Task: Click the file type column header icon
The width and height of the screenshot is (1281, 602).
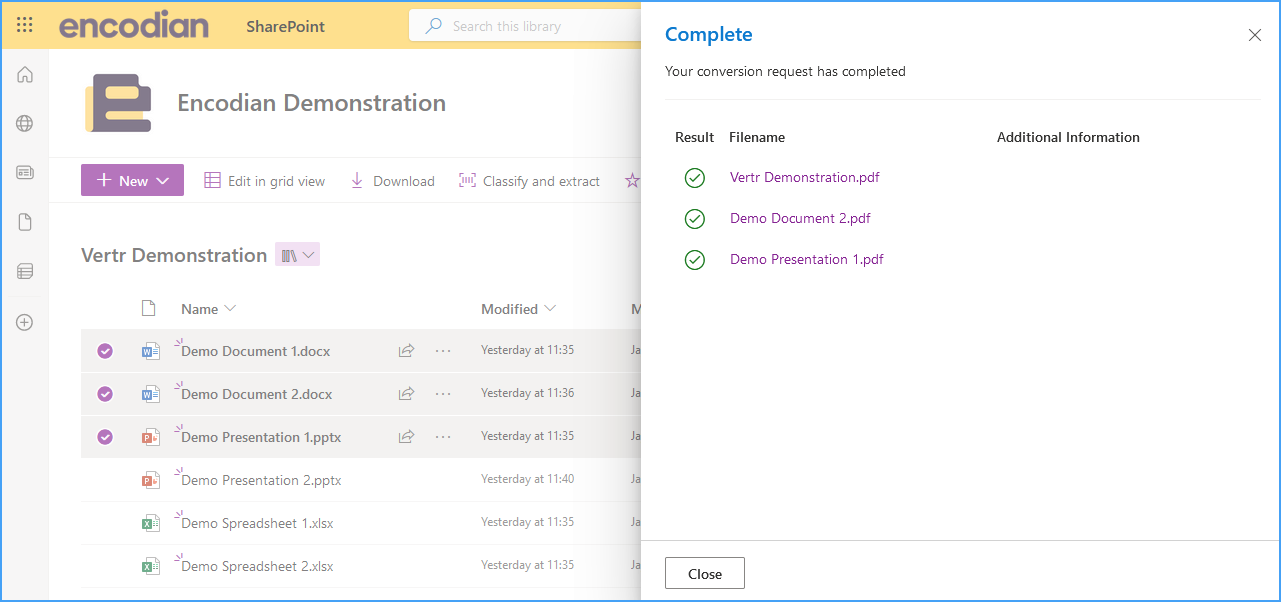Action: point(149,308)
